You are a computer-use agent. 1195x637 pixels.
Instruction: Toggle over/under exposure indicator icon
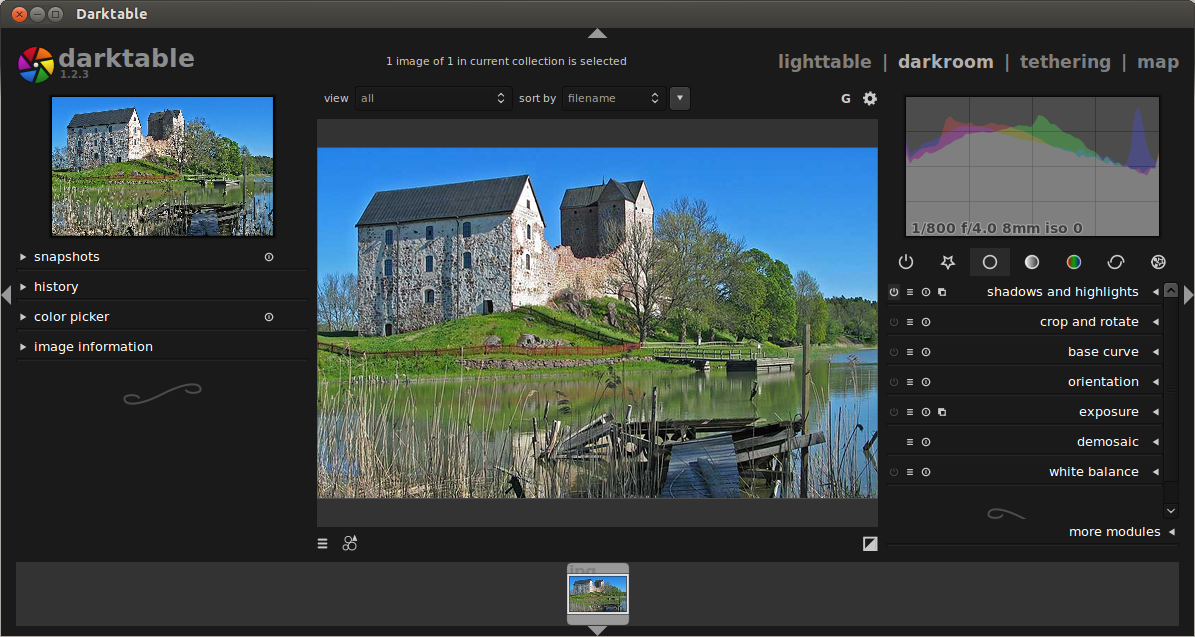(x=870, y=543)
